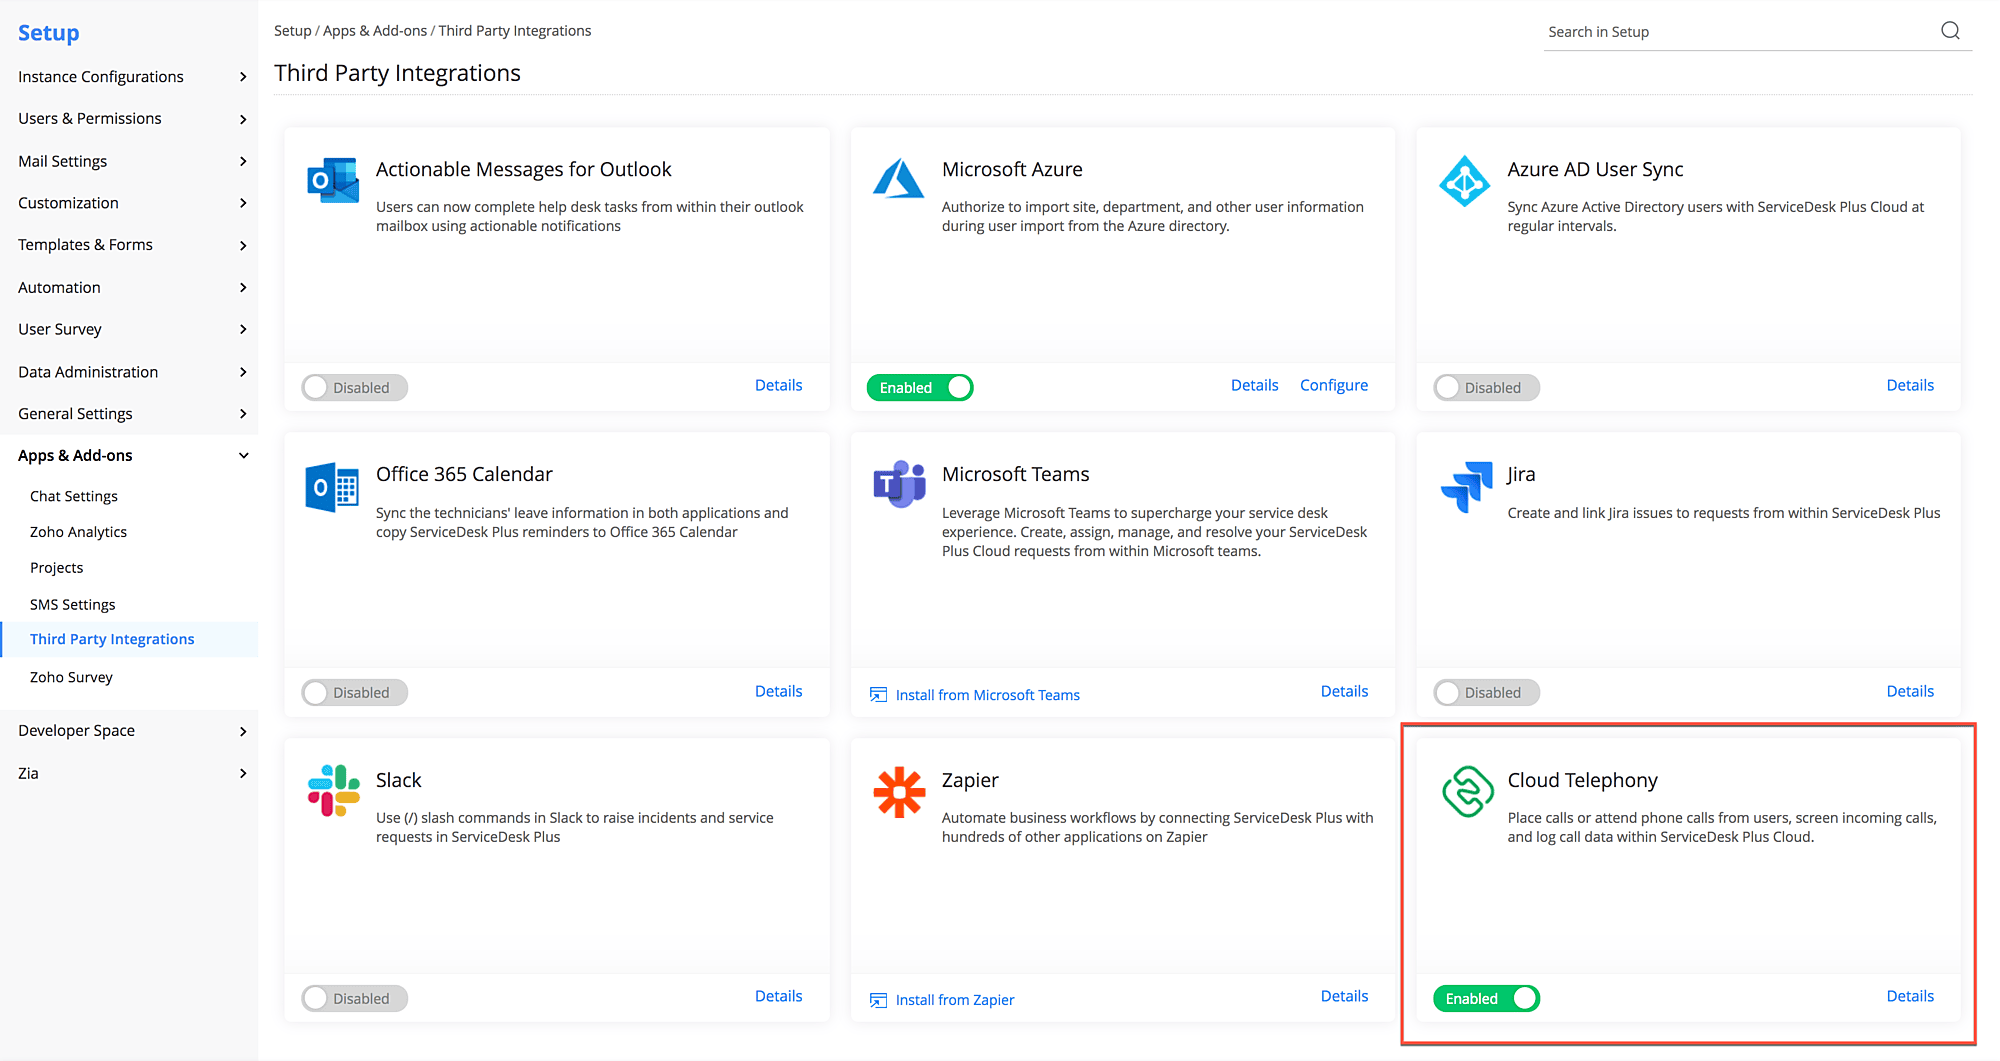Click the Microsoft Azure logo icon

[x=898, y=180]
